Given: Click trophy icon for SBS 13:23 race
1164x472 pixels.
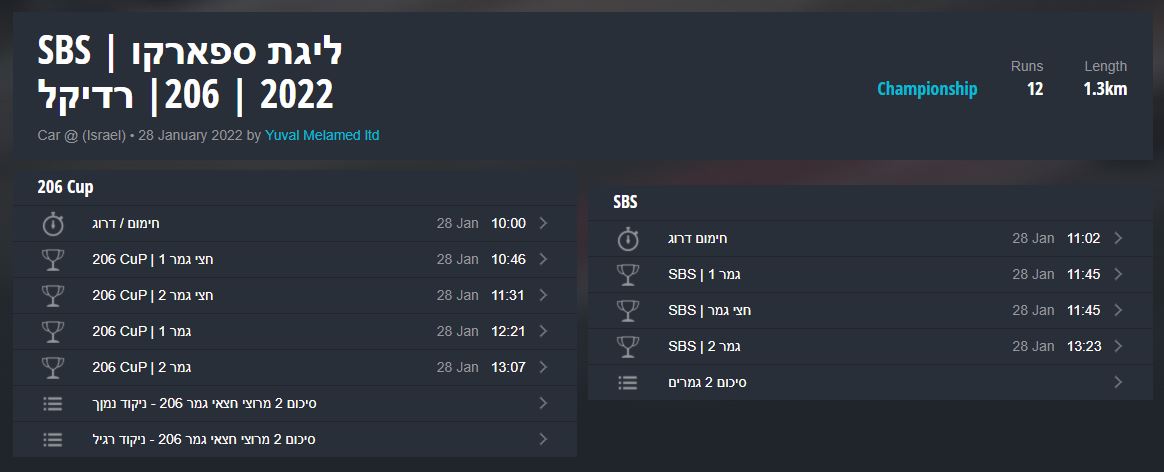Looking at the screenshot, I should pos(628,347).
